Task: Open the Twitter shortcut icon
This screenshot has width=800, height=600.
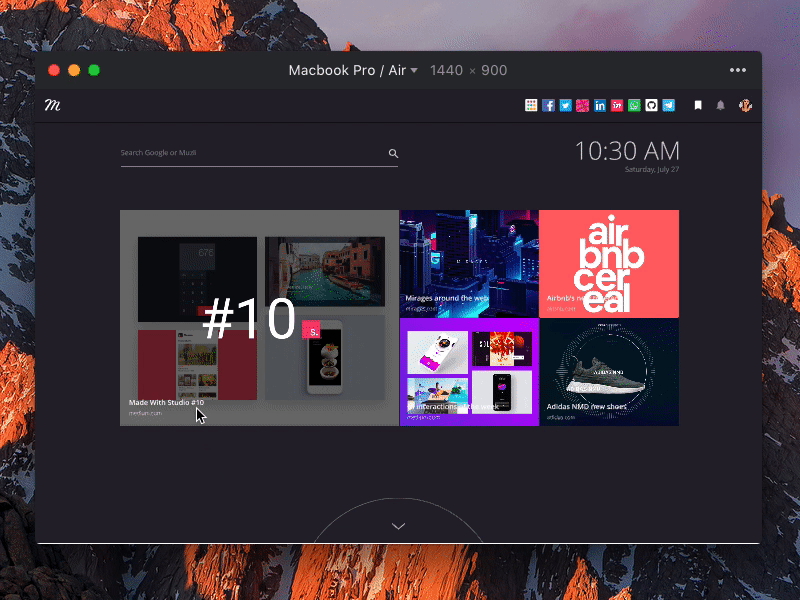Action: (565, 104)
